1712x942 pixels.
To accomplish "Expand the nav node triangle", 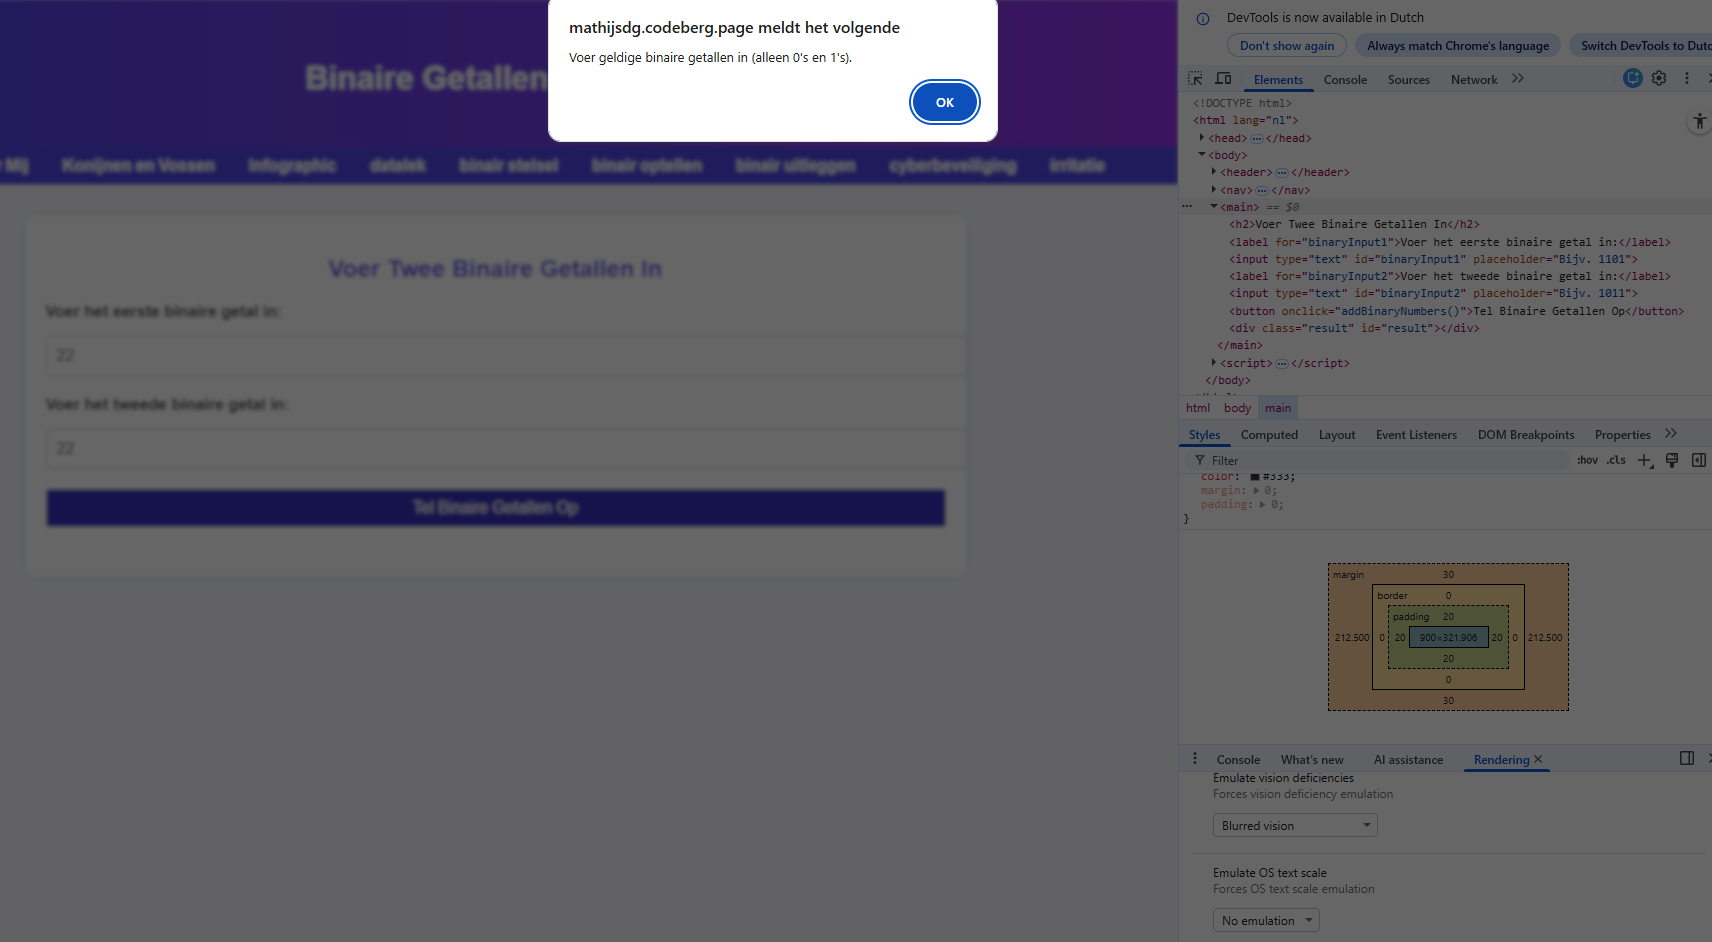I will coord(1214,189).
